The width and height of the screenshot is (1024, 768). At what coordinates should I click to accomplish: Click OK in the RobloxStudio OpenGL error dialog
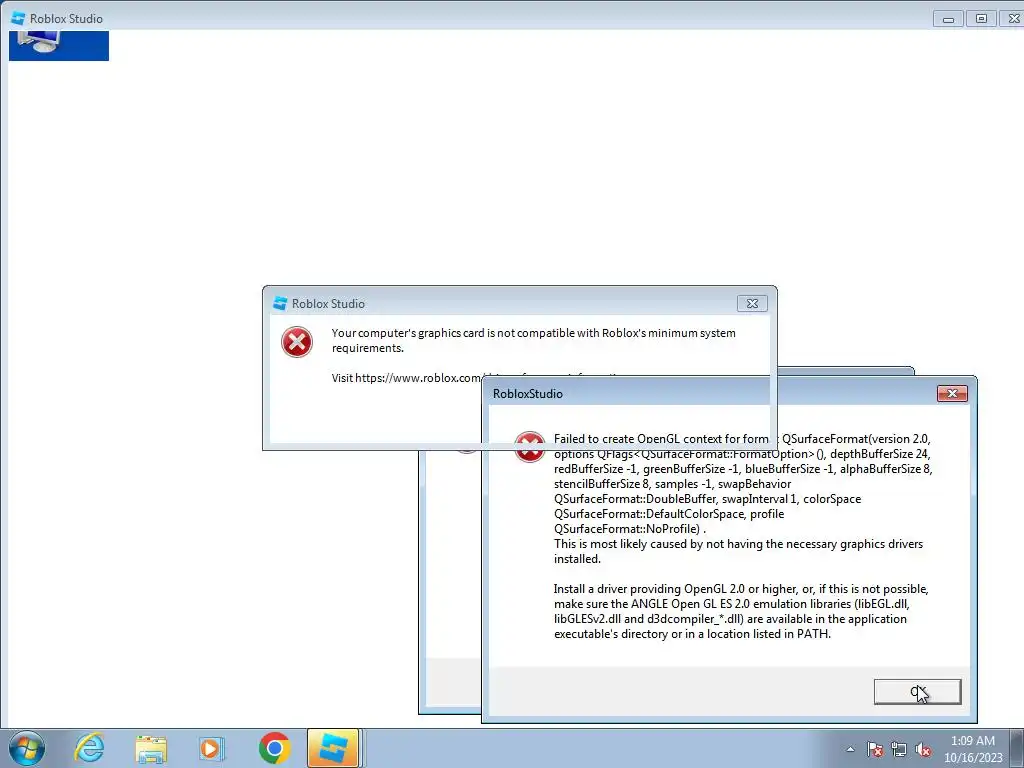[917, 692]
